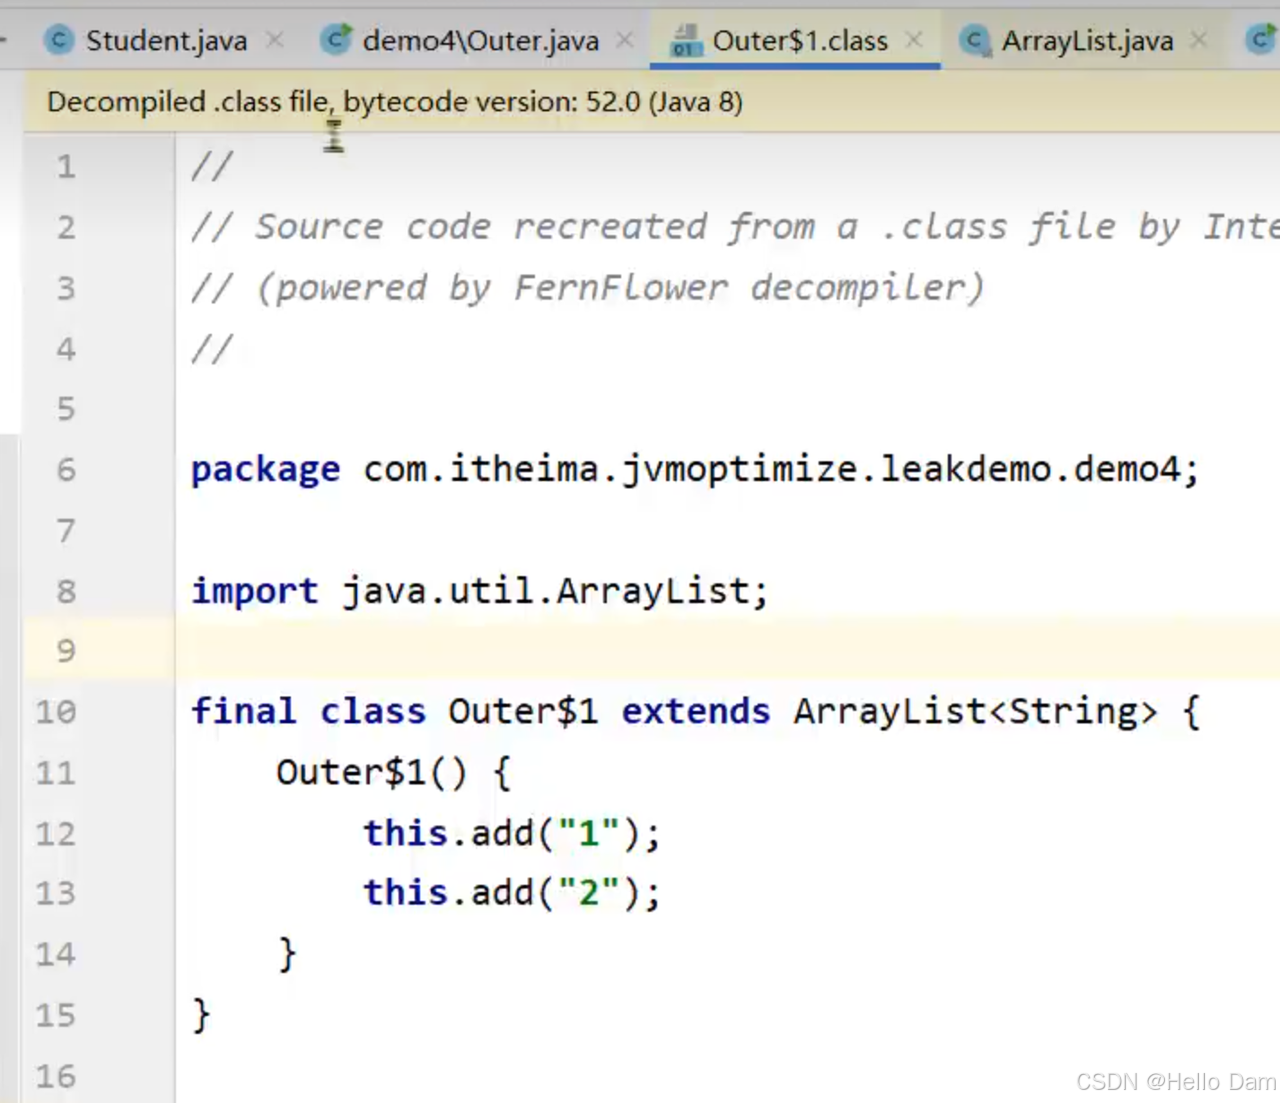Viewport: 1280px width, 1103px height.
Task: Click the 'Source code recreated' comment on line 2
Action: [x=735, y=227]
